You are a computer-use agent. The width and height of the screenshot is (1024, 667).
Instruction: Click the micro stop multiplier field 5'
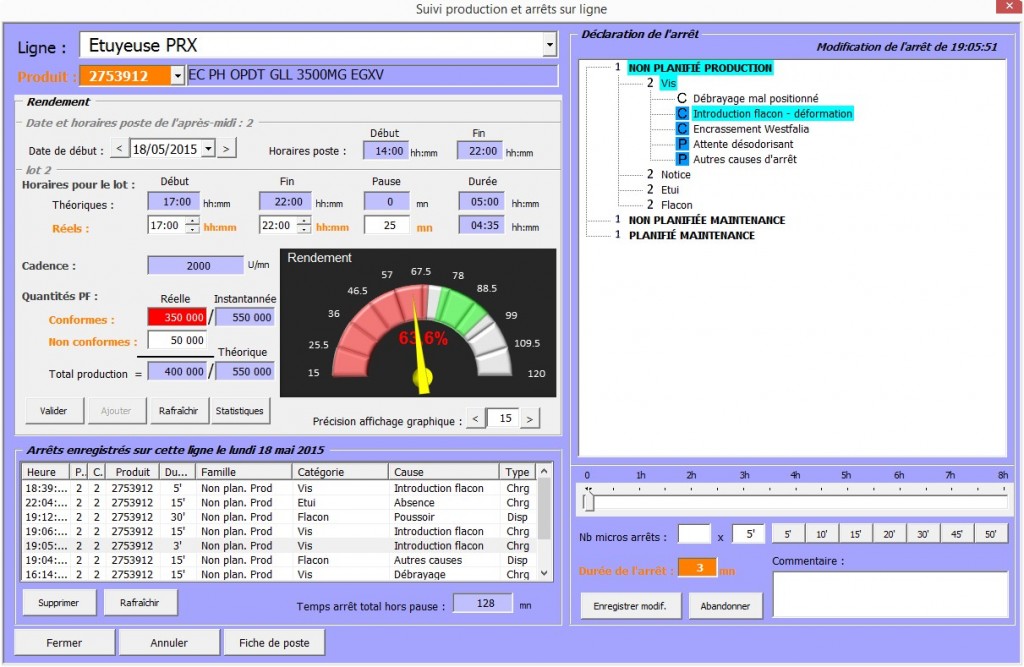(748, 534)
